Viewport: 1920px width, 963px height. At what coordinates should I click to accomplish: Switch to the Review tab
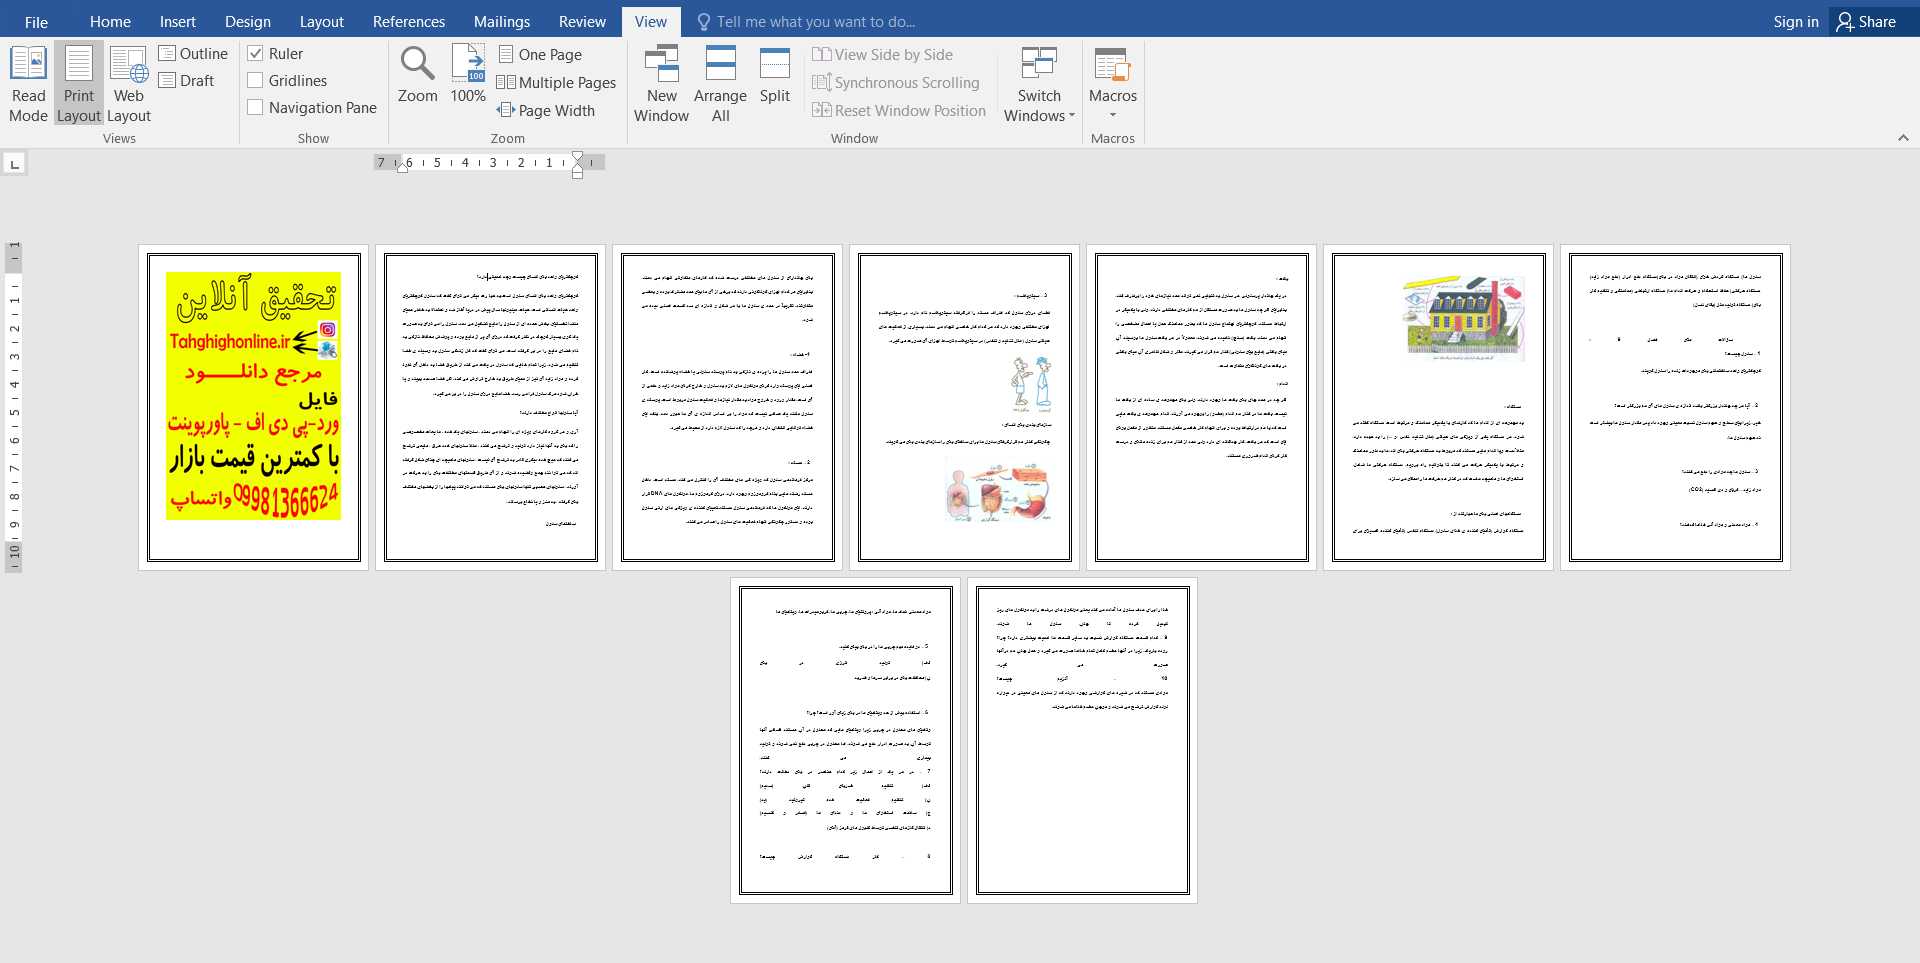click(x=582, y=21)
